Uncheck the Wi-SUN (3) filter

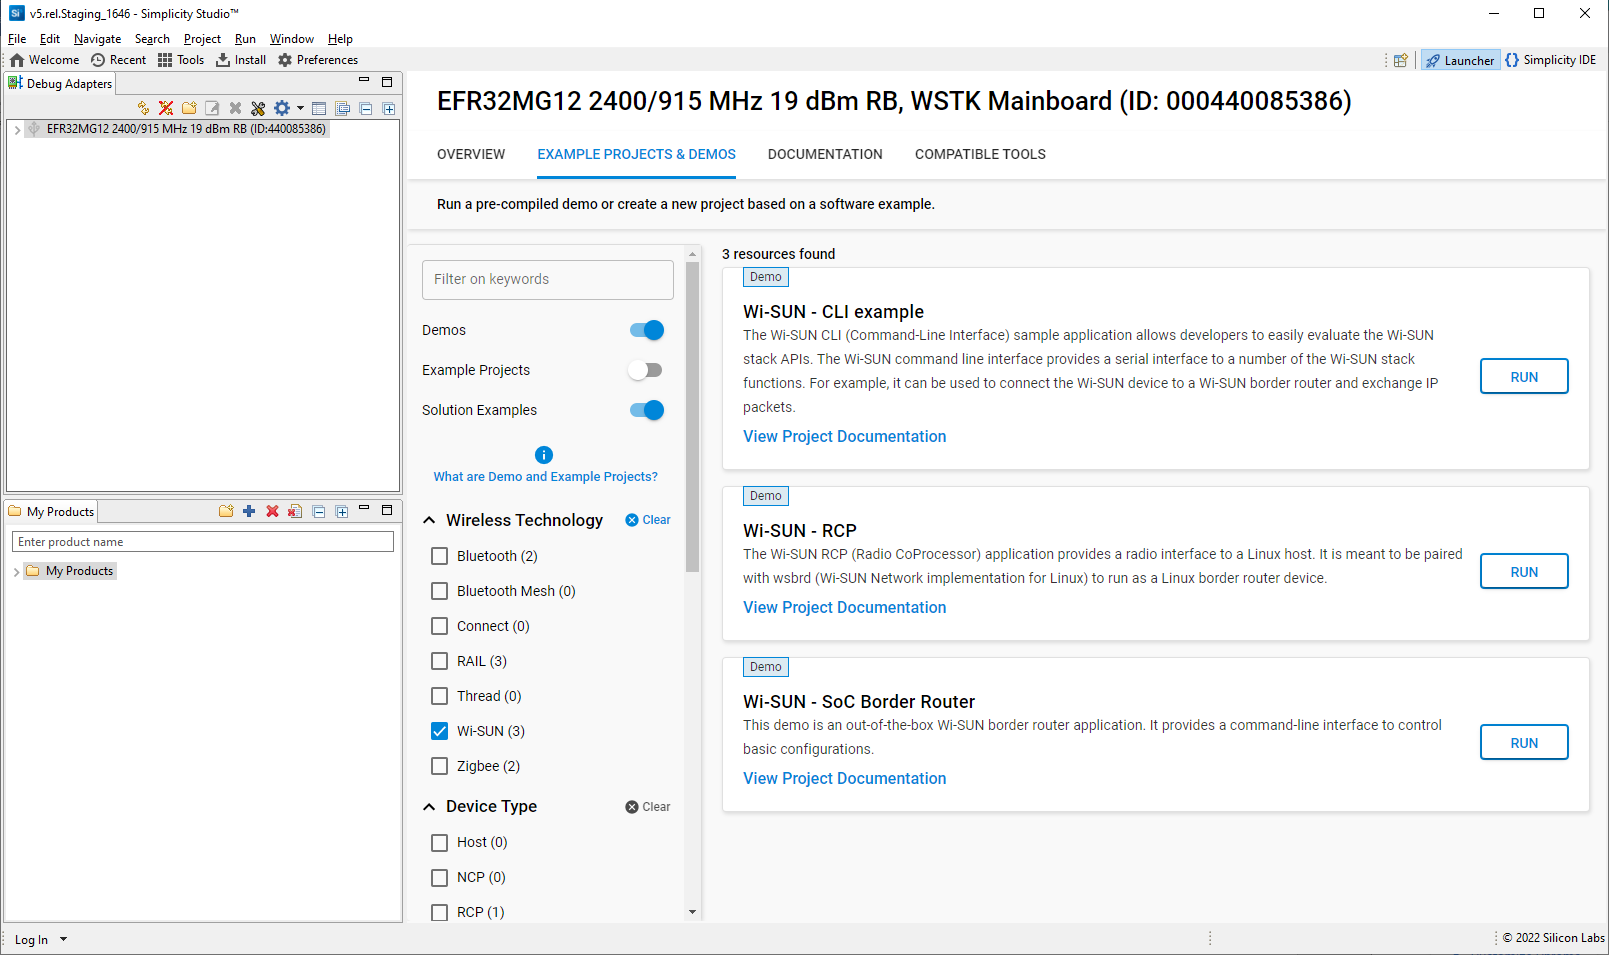coord(439,731)
